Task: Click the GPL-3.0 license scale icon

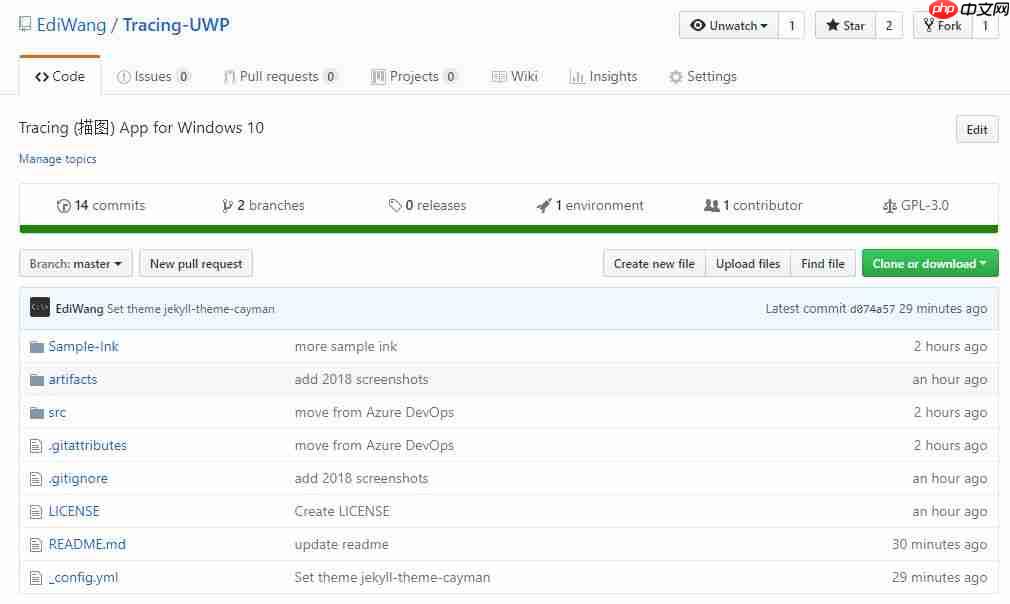Action: point(890,206)
